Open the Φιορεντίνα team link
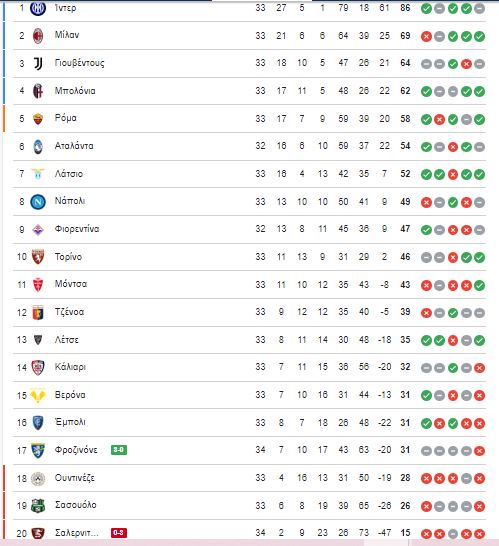The width and height of the screenshot is (499, 546). tap(77, 229)
